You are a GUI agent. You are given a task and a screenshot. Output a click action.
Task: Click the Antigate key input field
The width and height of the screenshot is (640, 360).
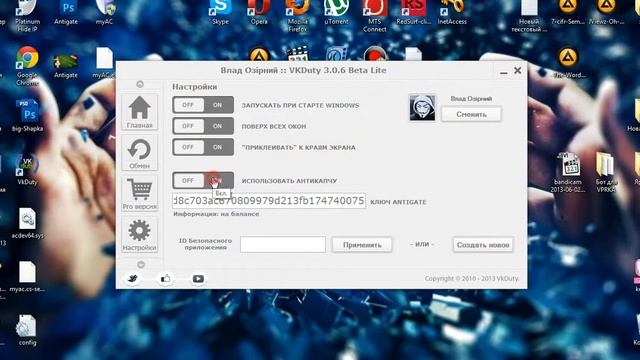click(x=269, y=201)
